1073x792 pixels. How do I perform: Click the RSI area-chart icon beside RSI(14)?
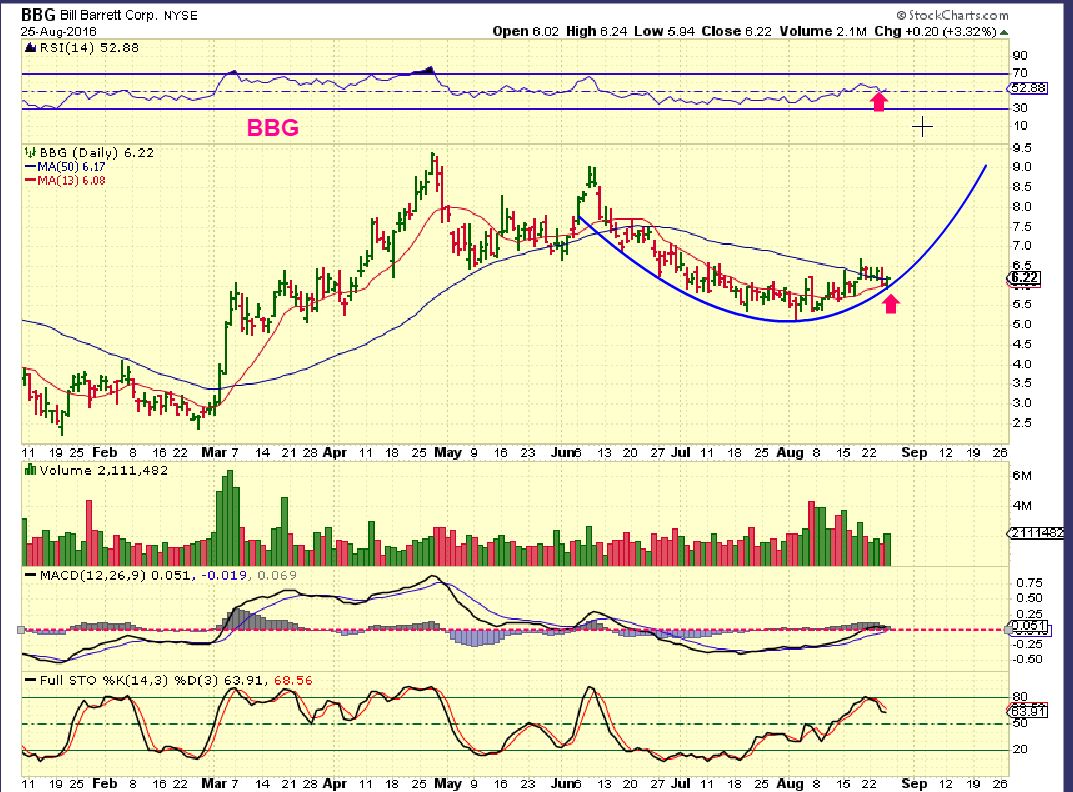[x=30, y=48]
